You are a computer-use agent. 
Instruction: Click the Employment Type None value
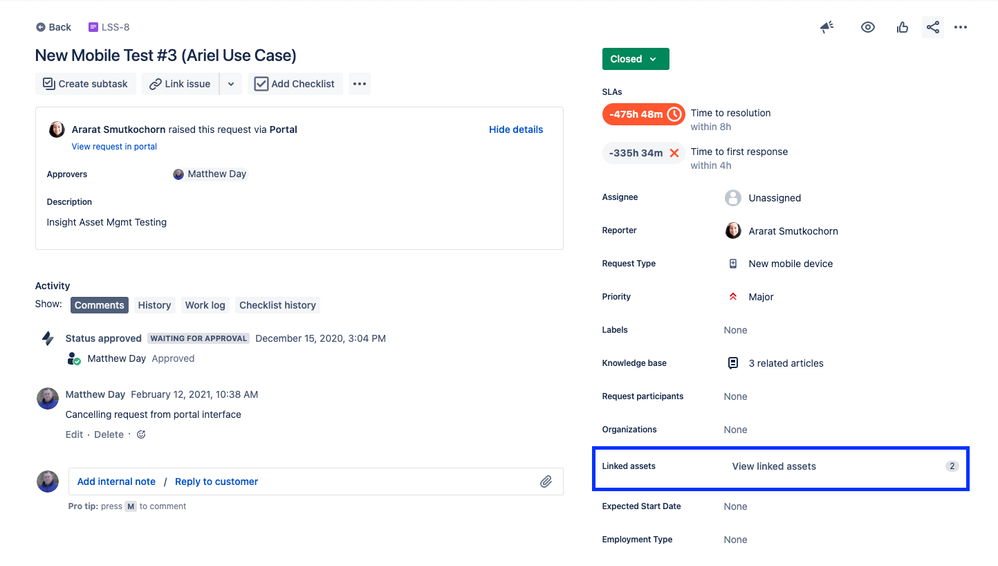pyautogui.click(x=735, y=539)
